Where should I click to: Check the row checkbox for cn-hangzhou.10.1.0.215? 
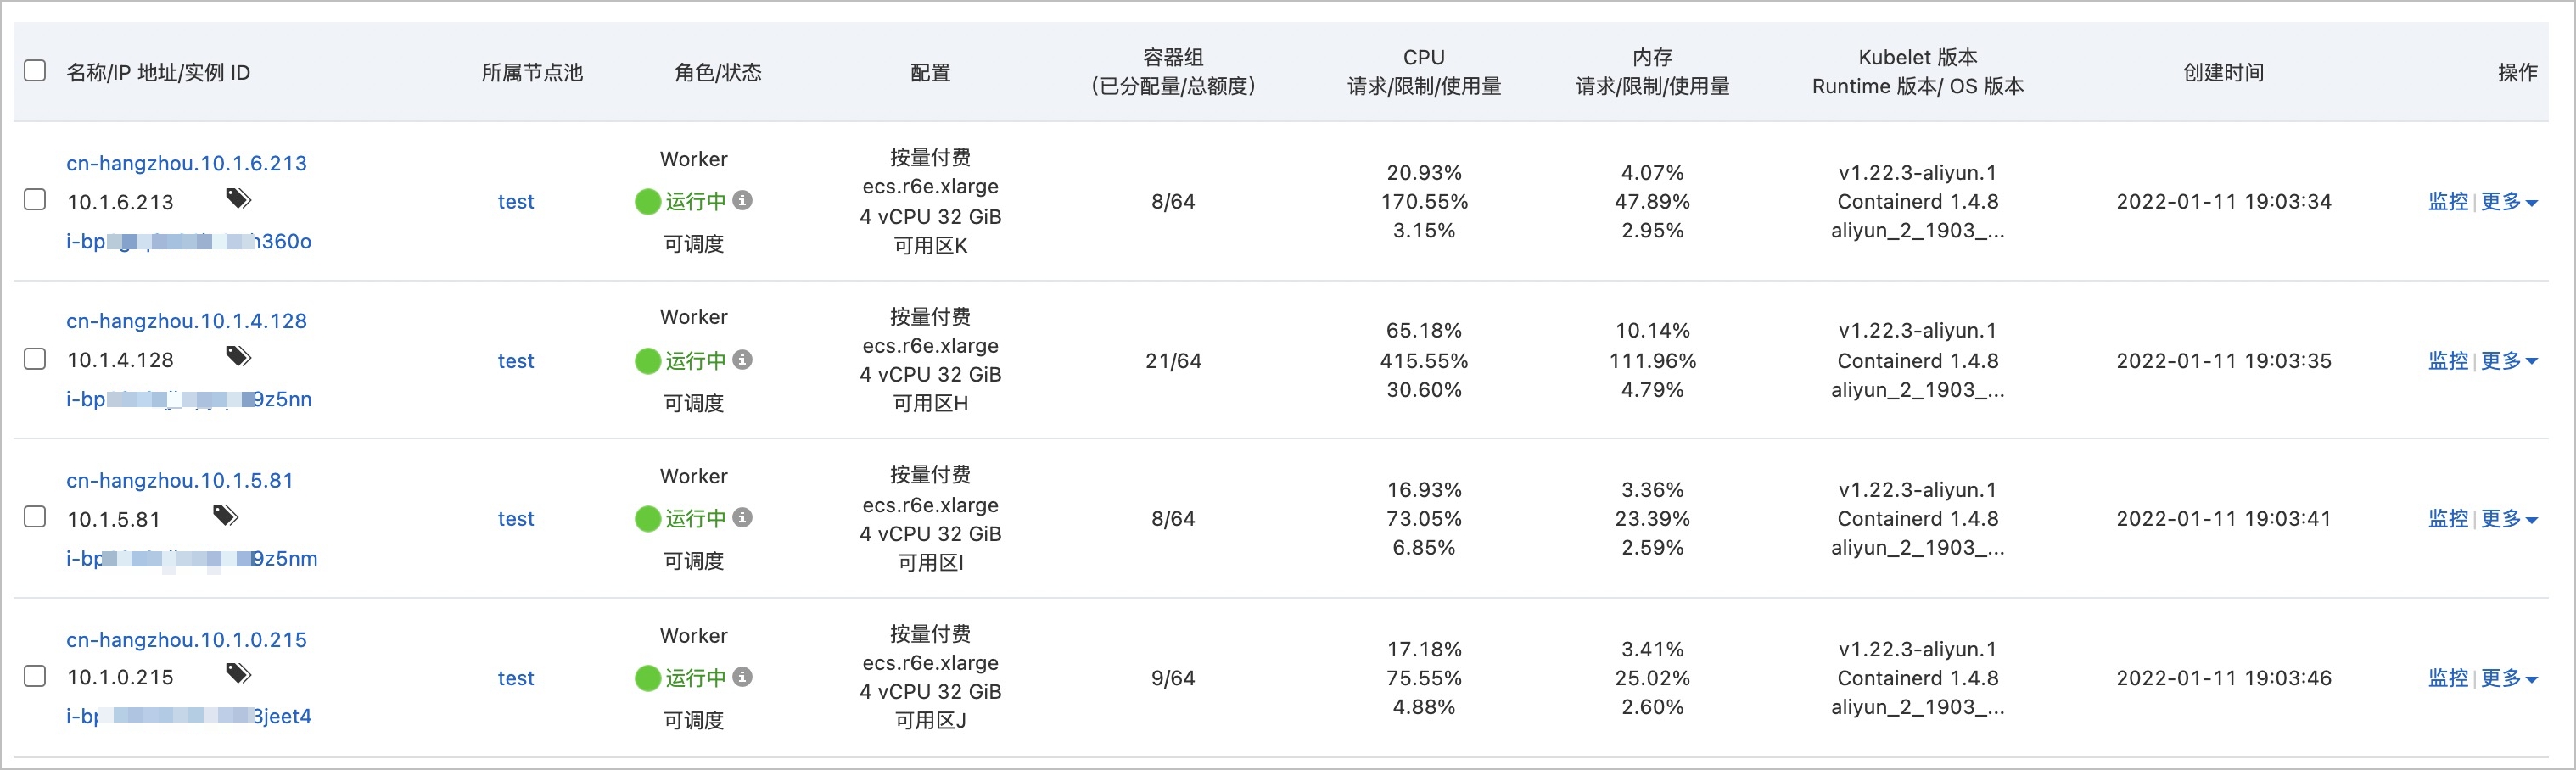tap(34, 676)
